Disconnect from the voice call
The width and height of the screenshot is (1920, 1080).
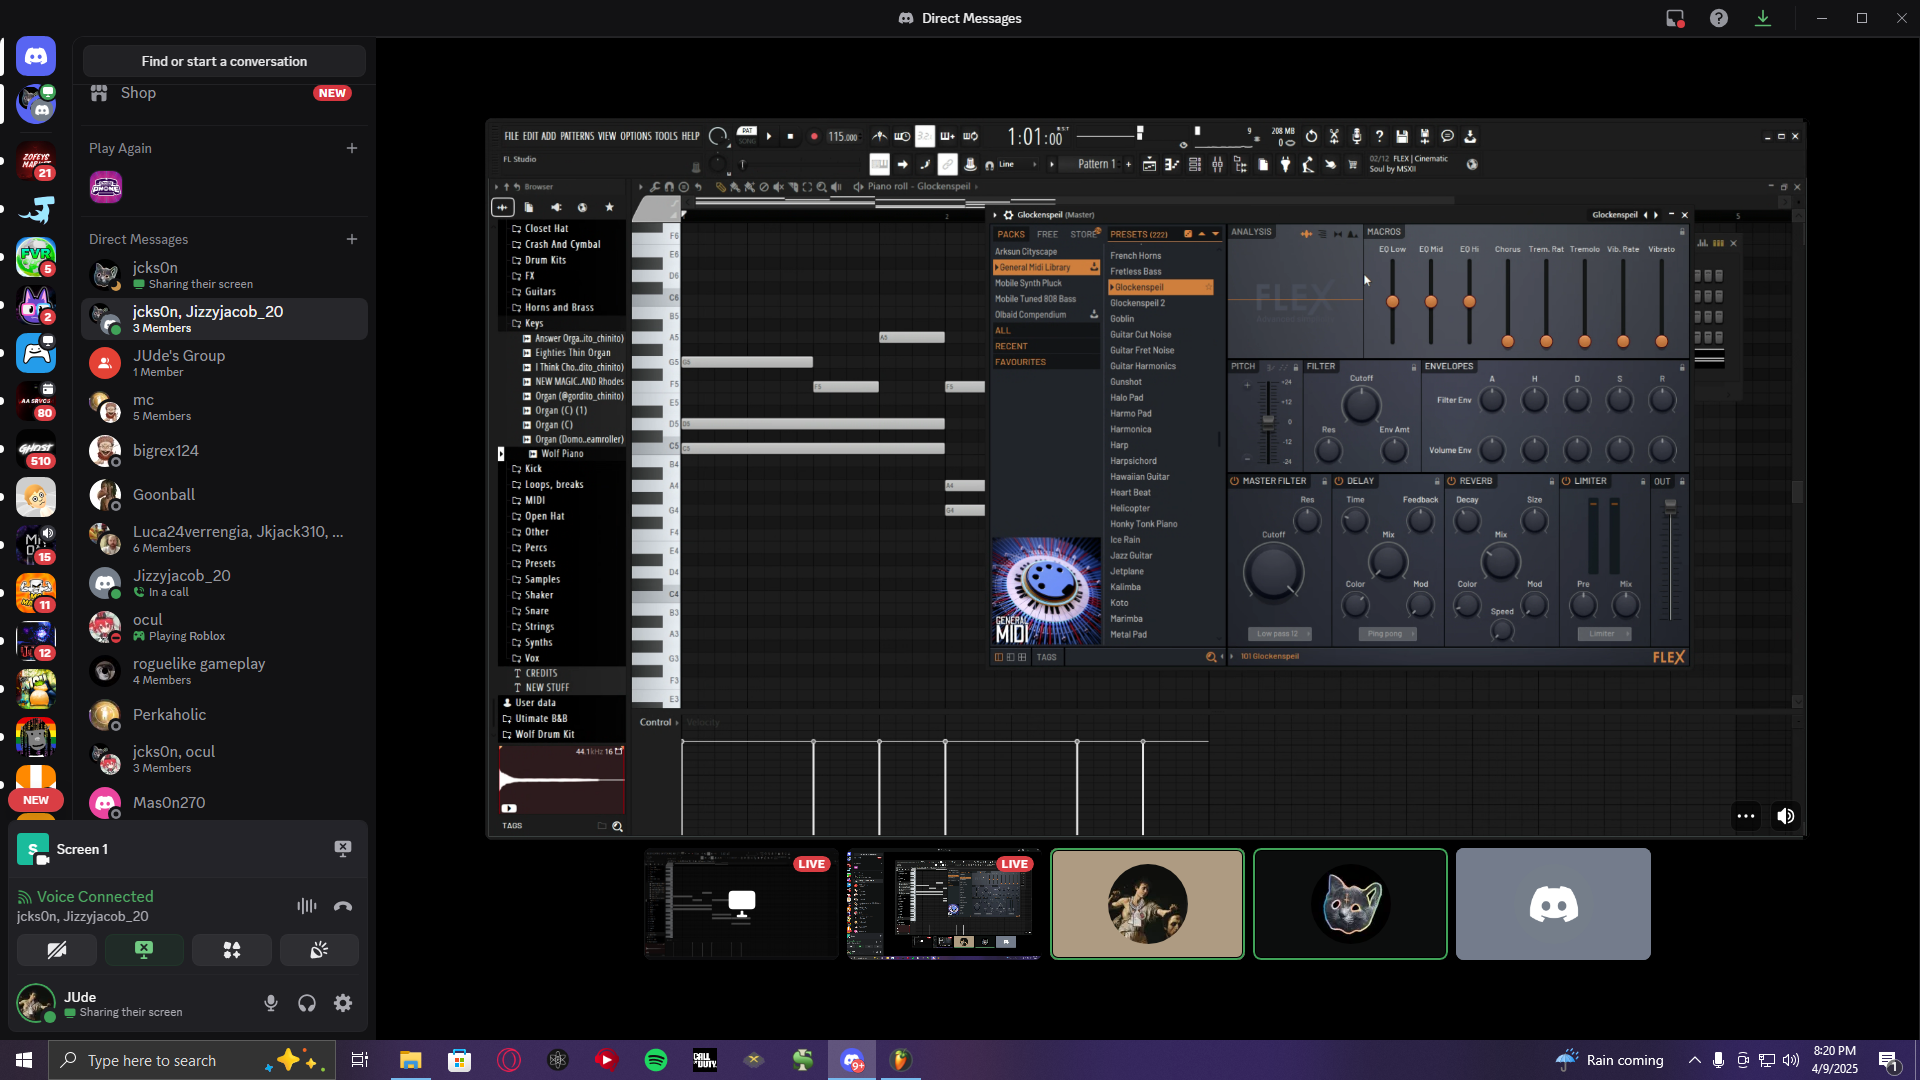tap(343, 906)
